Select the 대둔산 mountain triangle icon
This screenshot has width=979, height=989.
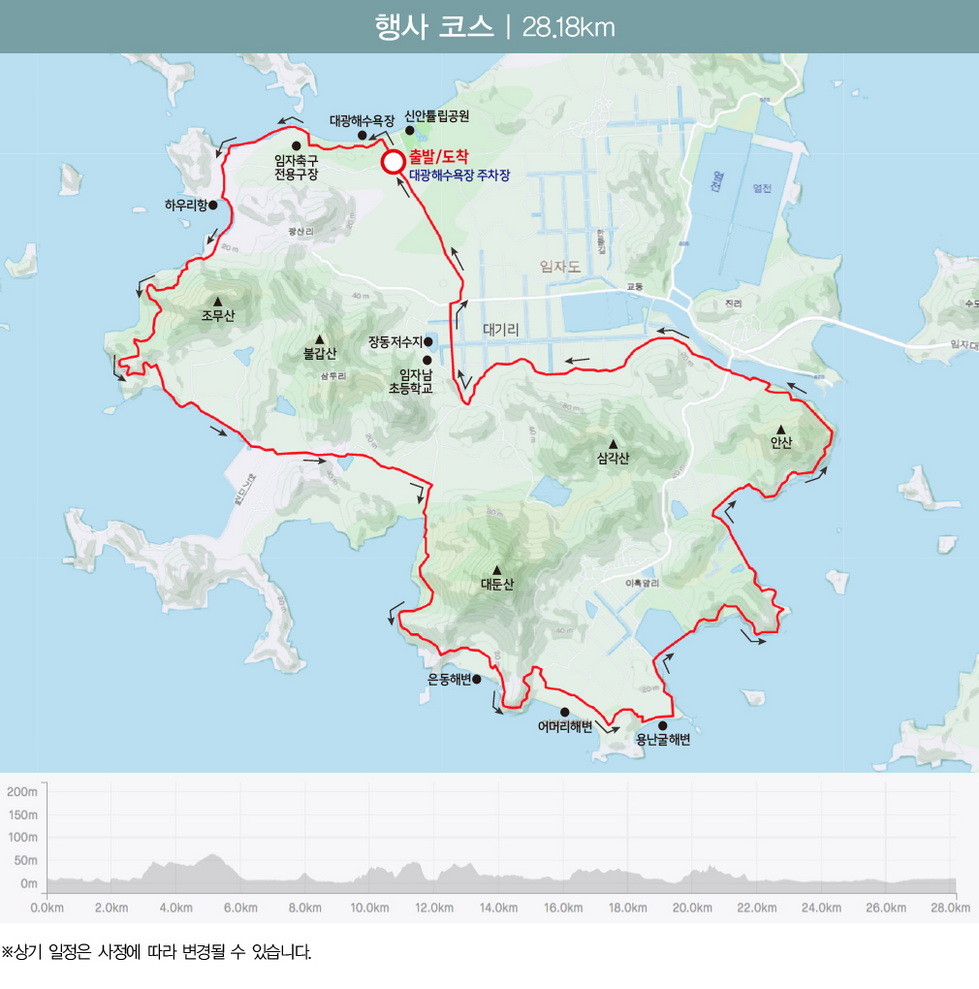click(496, 570)
